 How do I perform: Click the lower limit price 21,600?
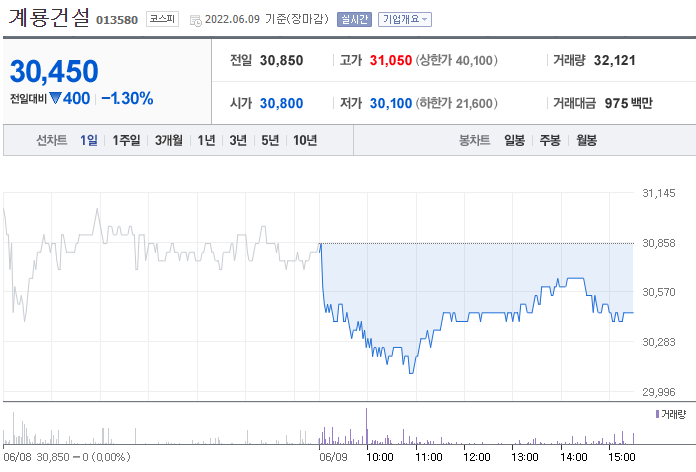pyautogui.click(x=474, y=103)
